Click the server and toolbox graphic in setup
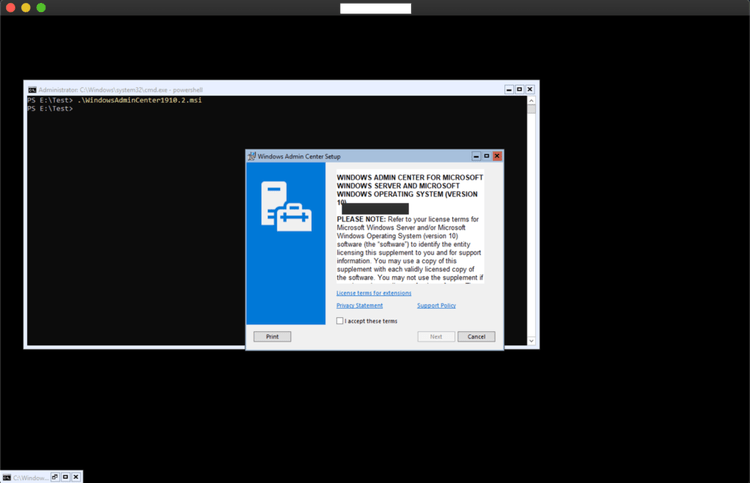This screenshot has height=483, width=750. [x=286, y=206]
